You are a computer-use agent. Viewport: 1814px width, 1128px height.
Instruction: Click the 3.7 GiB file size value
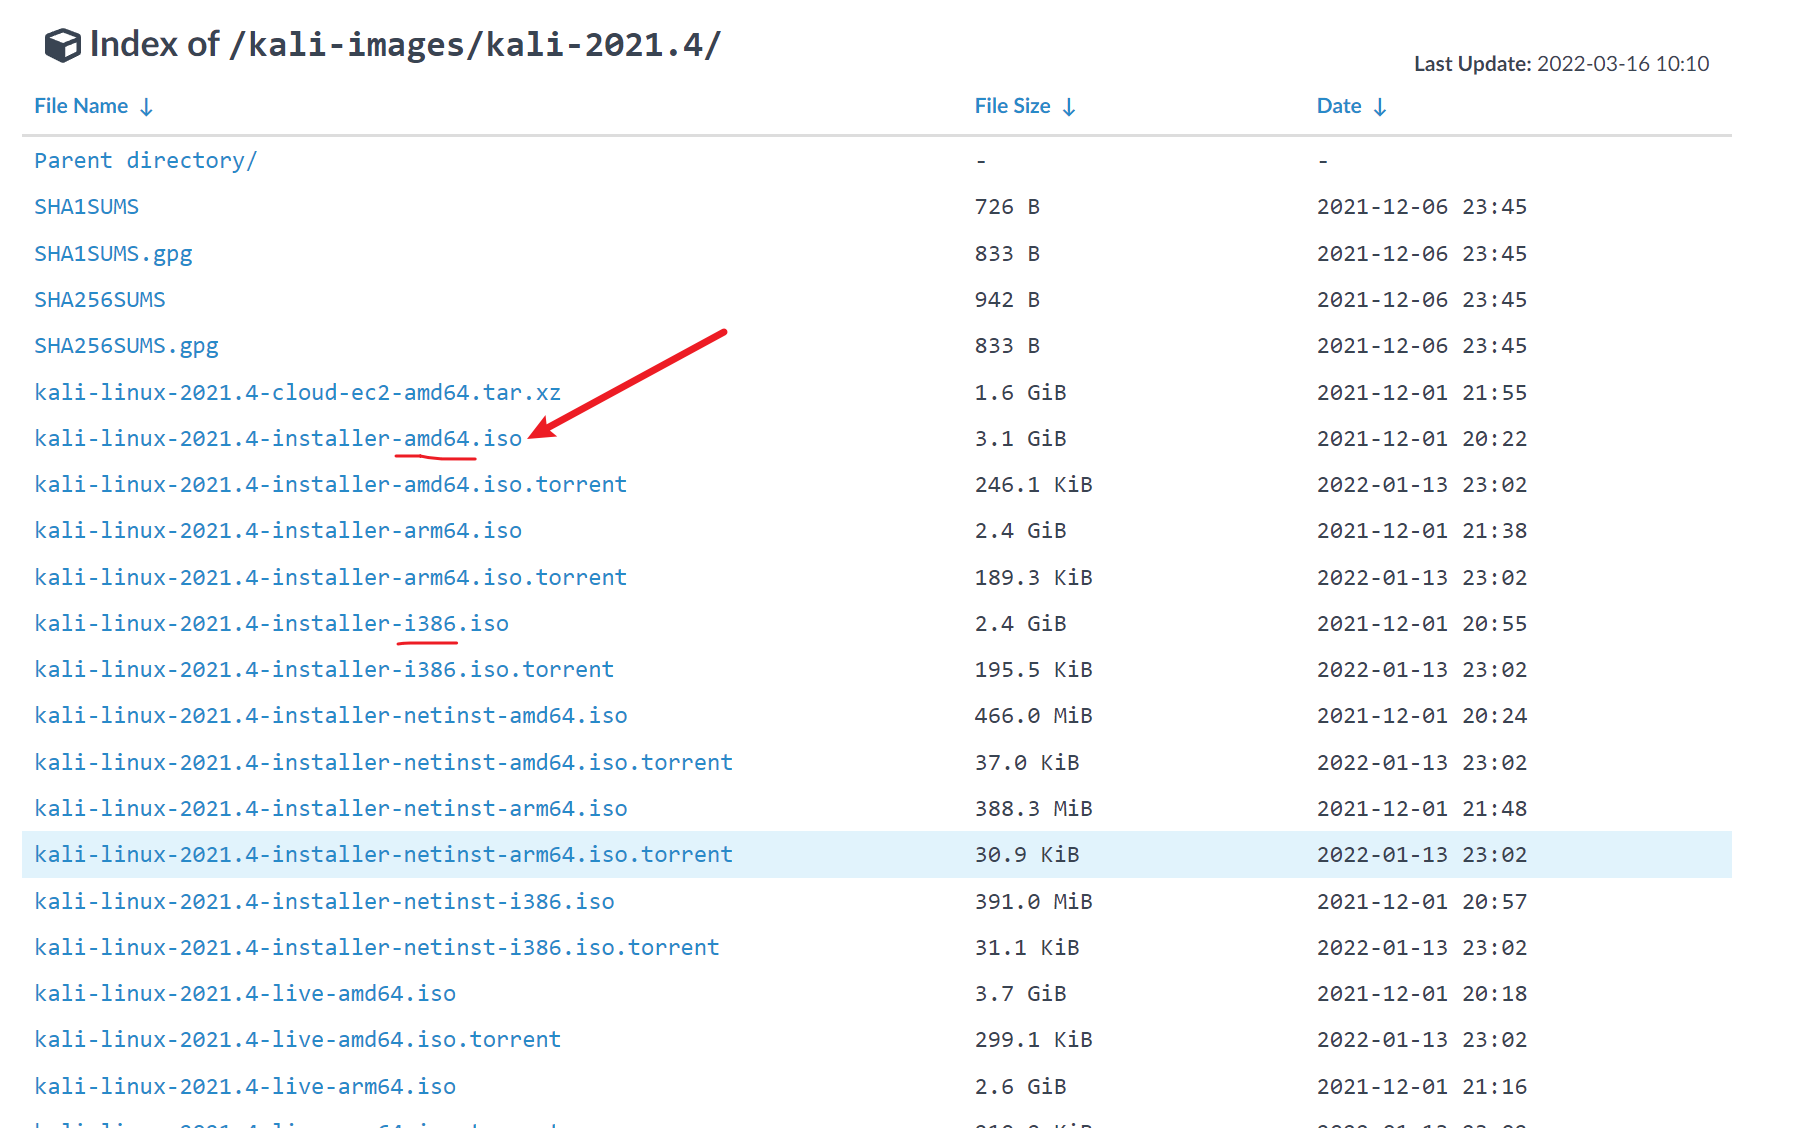tap(1021, 993)
